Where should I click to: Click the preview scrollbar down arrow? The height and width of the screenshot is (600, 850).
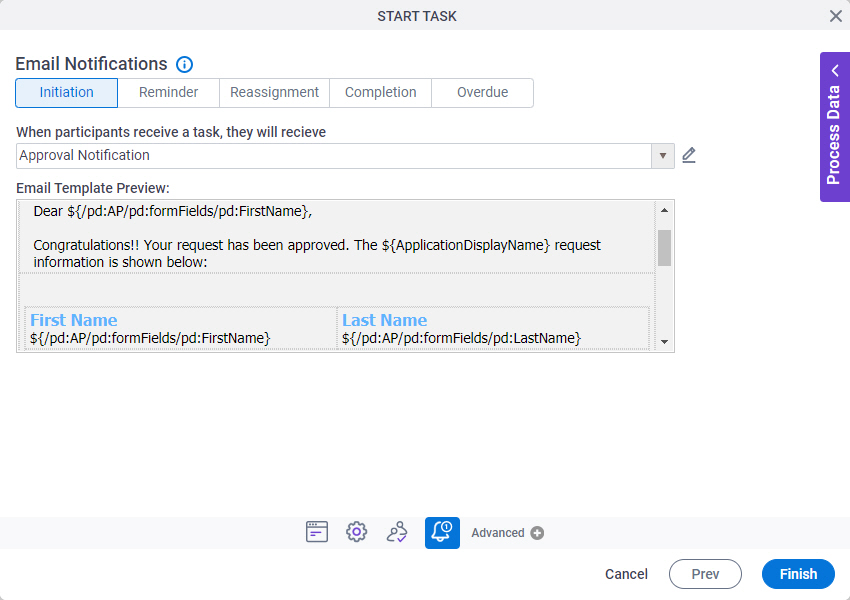coord(665,342)
